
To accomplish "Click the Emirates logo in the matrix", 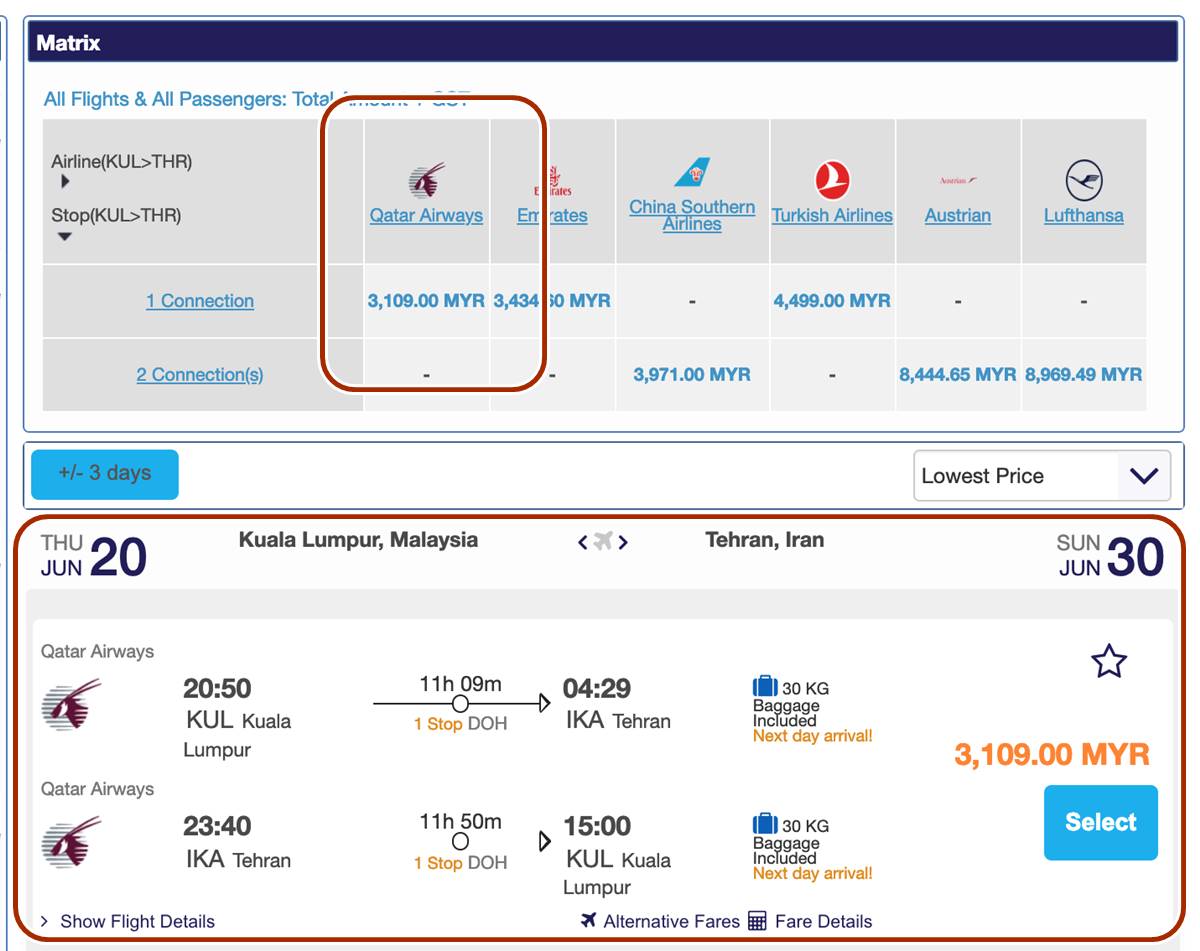I will coord(553,181).
